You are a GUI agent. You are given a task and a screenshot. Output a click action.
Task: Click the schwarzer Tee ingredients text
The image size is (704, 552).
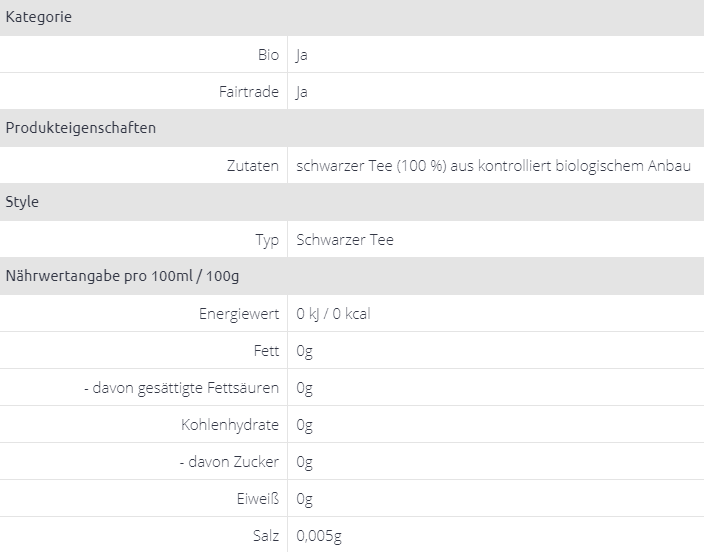(493, 166)
